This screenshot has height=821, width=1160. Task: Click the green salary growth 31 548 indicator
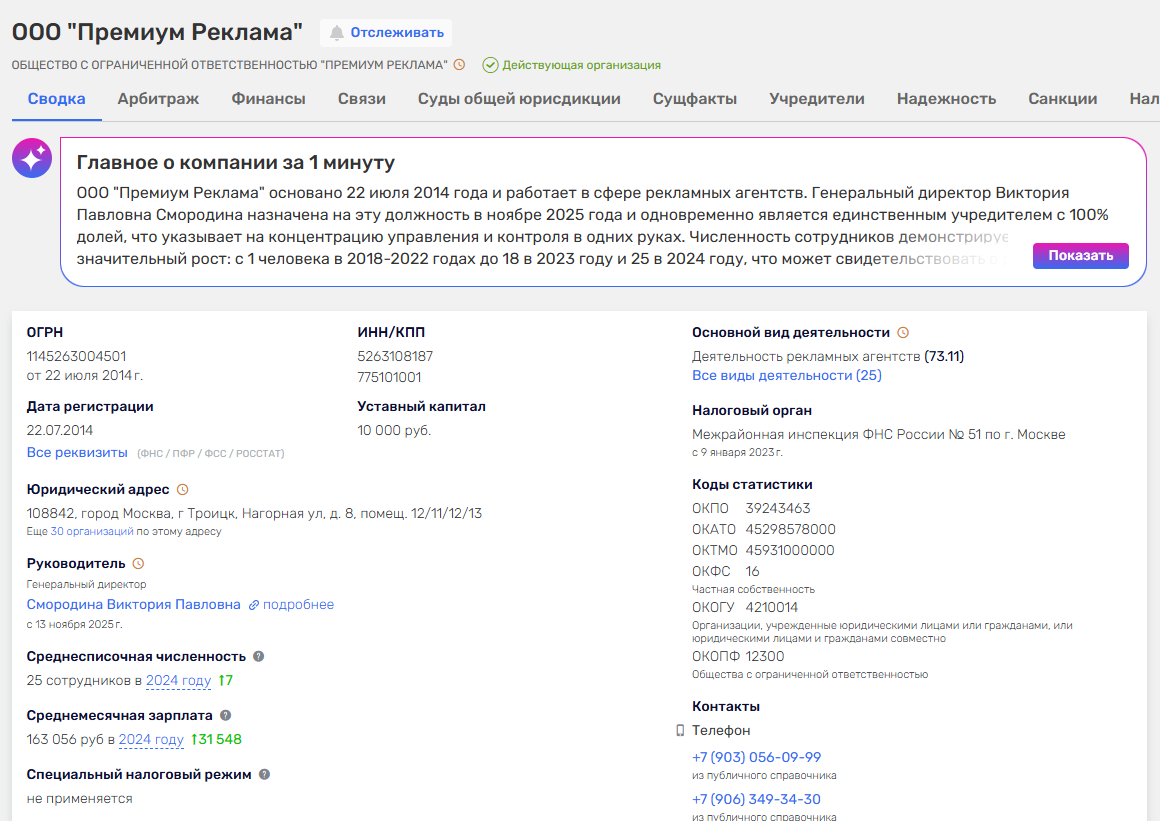pyautogui.click(x=216, y=740)
